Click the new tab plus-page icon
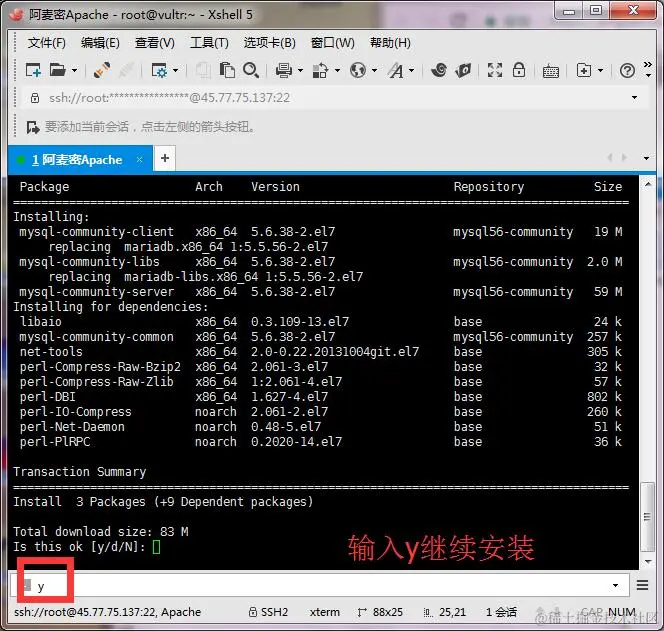664x631 pixels. [584, 70]
